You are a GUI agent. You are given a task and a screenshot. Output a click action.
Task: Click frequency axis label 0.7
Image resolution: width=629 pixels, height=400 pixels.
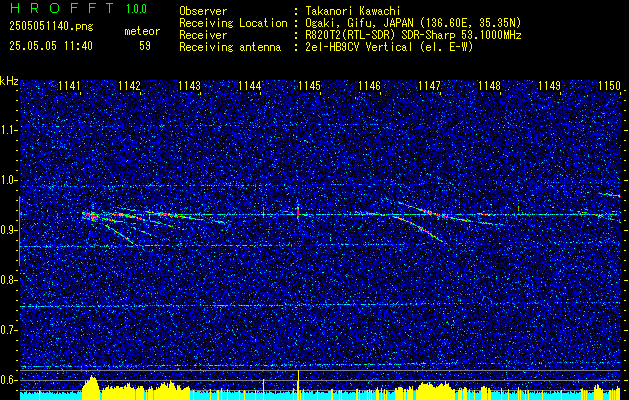tap(8, 330)
